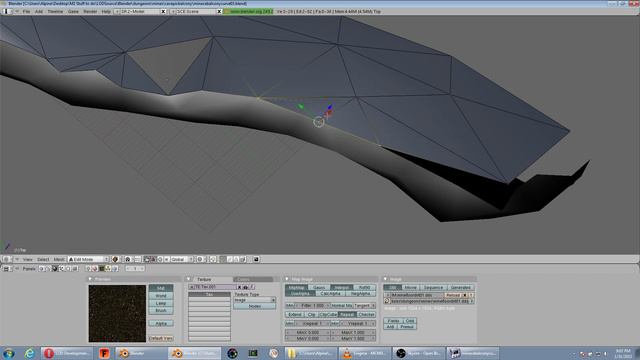640x360 pixels.
Task: Collapse the Map Image panel
Action: coord(287,279)
